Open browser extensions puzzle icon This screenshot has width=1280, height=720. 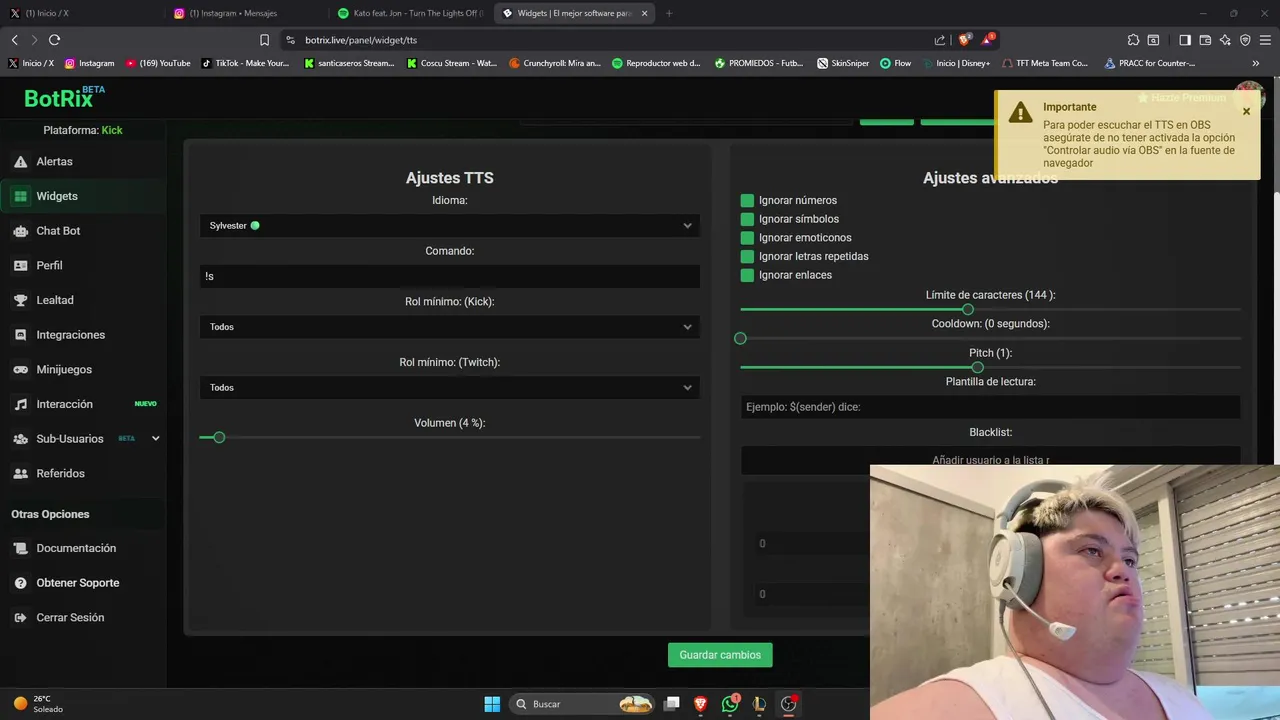1133,40
